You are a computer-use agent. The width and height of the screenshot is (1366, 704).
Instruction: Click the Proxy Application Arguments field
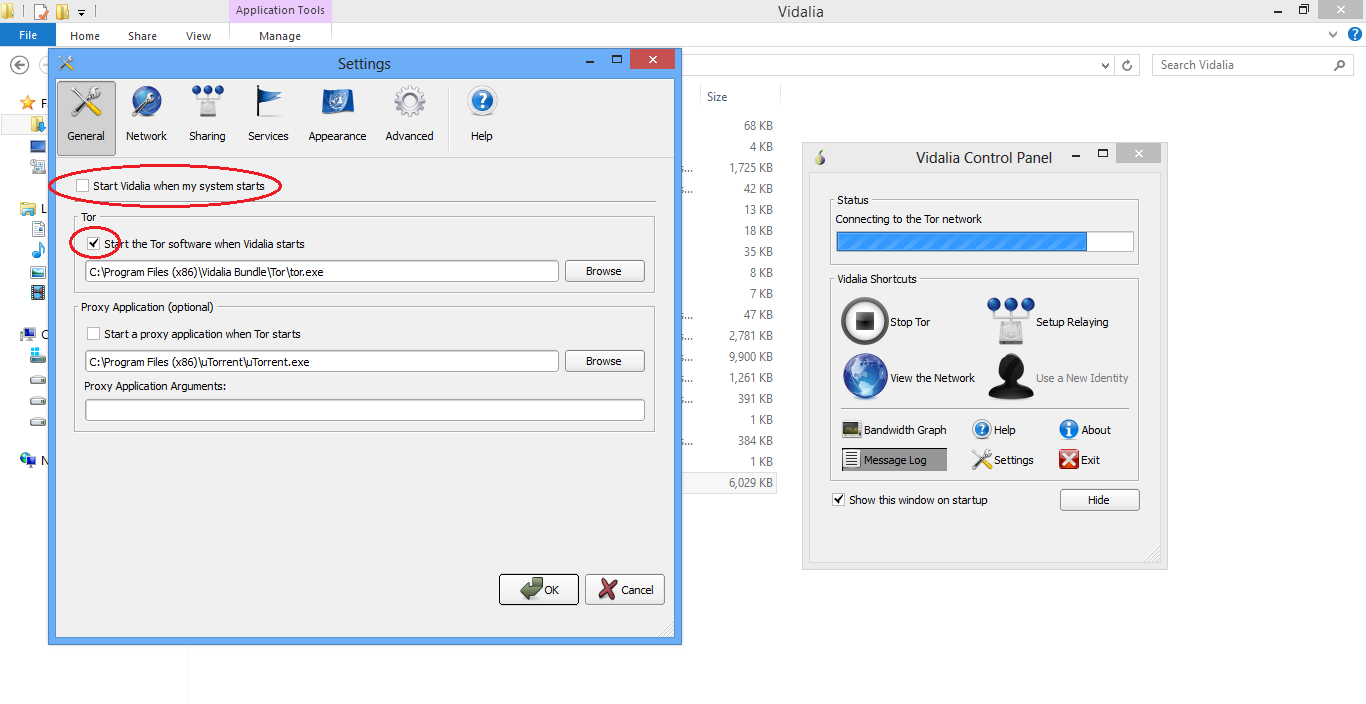point(365,410)
